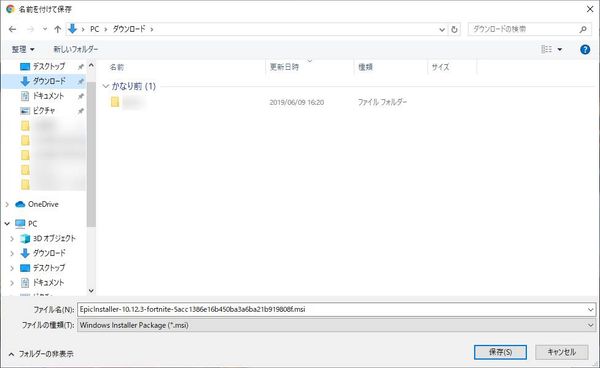
Task: Click the navigation pane scroll up arrow
Action: pyautogui.click(x=91, y=65)
